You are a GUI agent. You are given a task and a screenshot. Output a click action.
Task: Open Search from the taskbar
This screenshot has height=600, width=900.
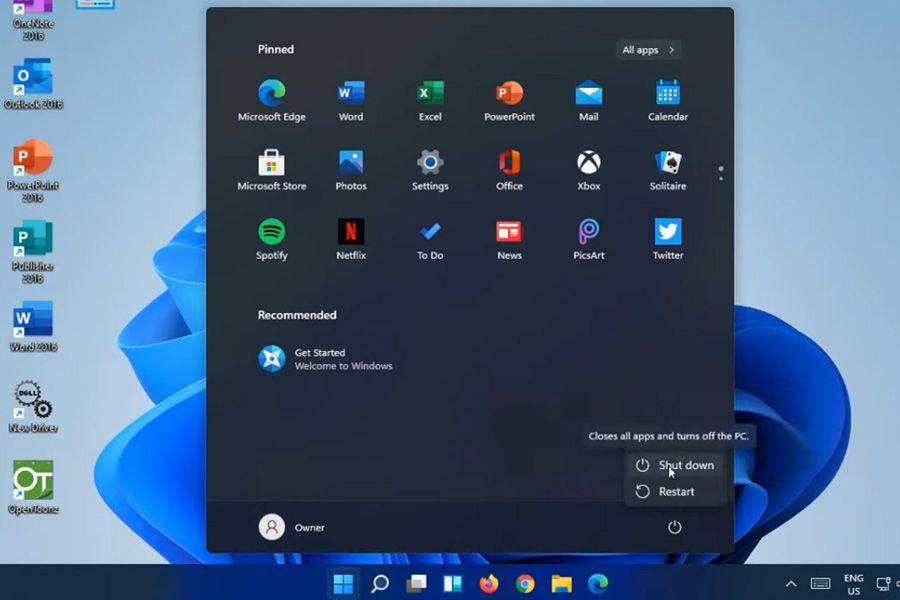(x=380, y=584)
